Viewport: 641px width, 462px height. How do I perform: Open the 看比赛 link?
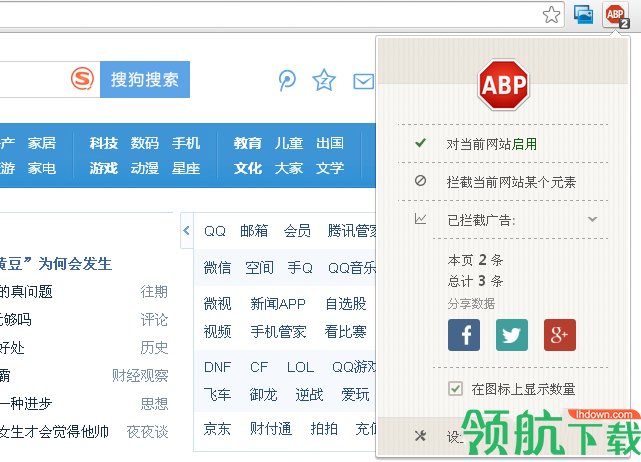click(345, 332)
